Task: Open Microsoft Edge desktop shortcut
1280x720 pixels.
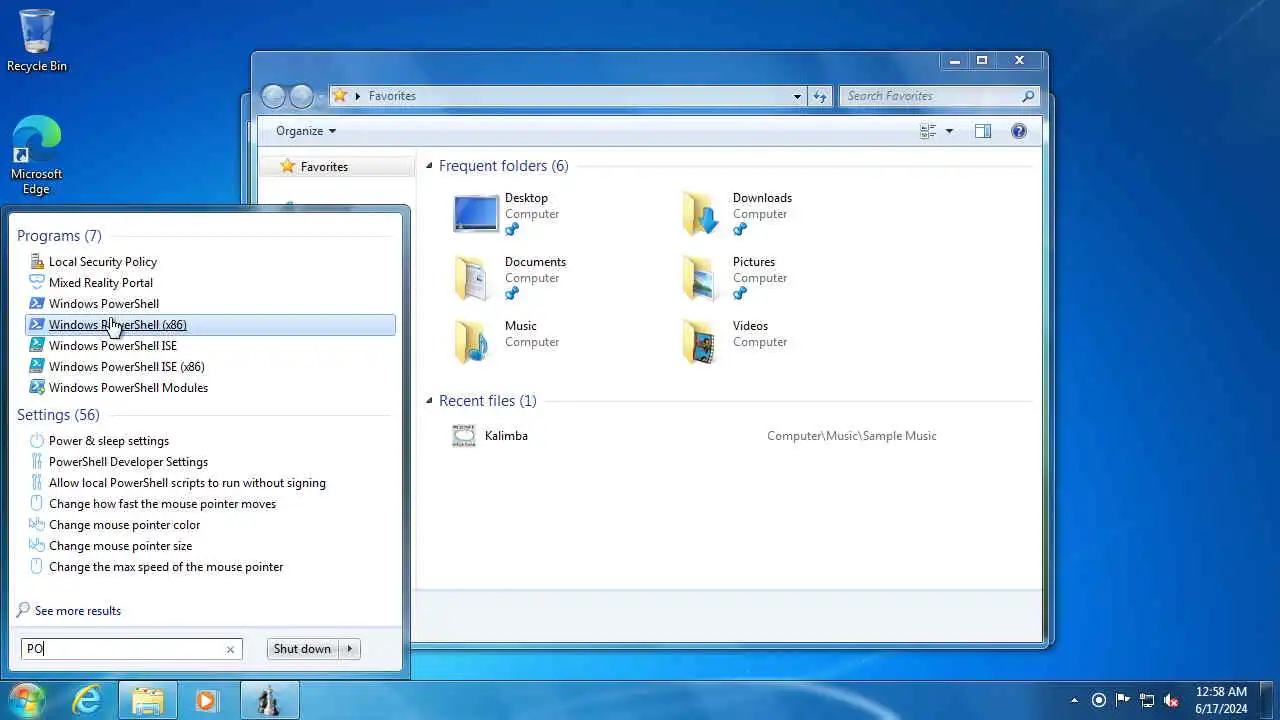Action: pos(36,156)
